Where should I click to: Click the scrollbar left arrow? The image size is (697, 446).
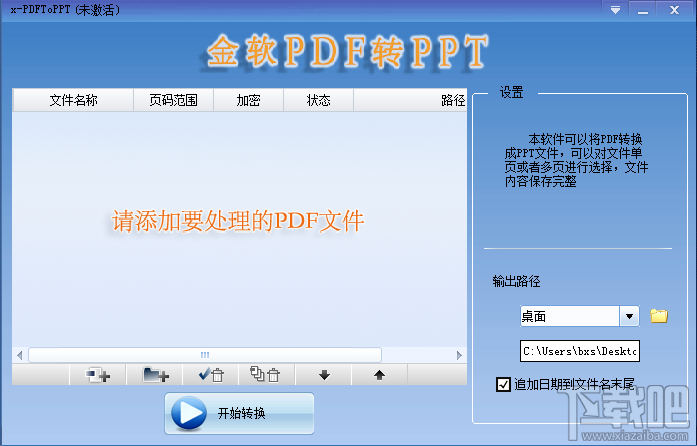[20, 355]
